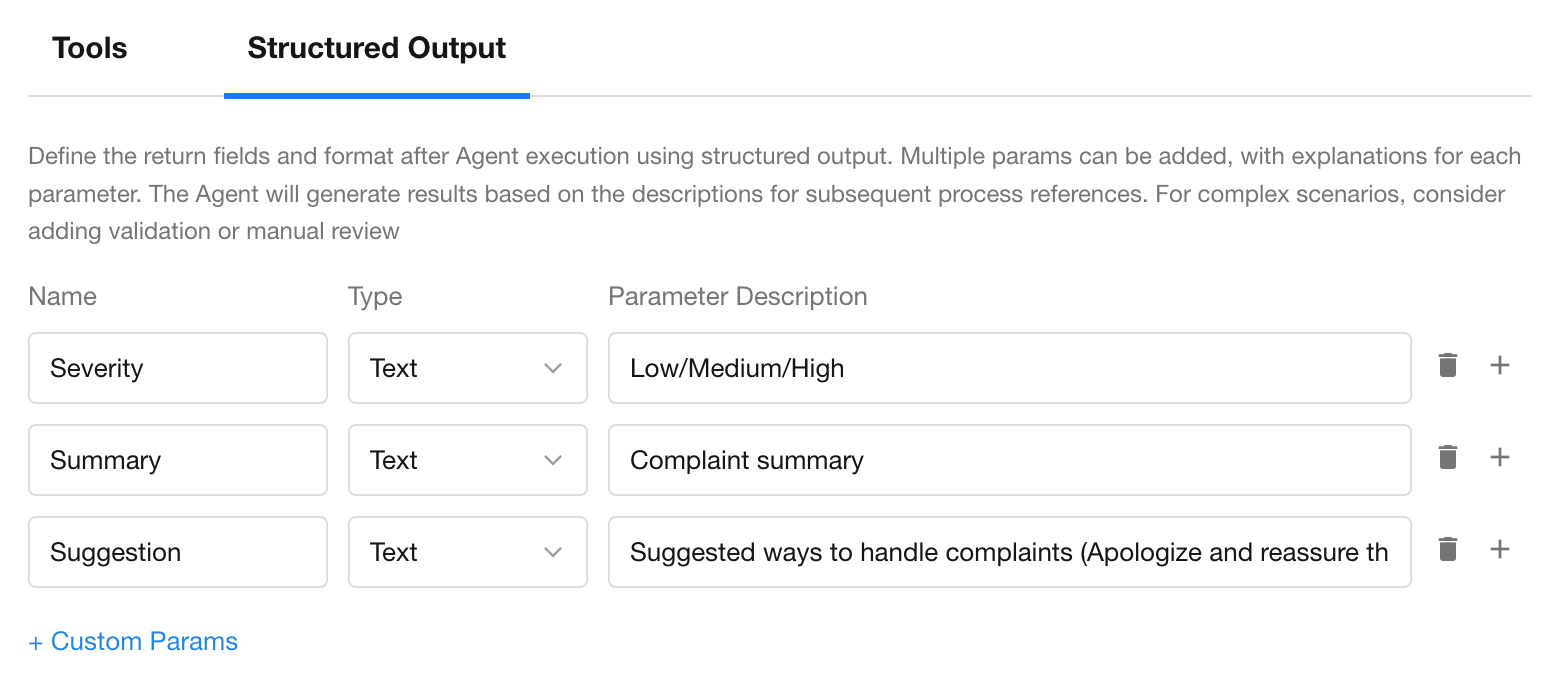This screenshot has width=1558, height=680.
Task: Edit the Severity name field
Action: point(178,368)
